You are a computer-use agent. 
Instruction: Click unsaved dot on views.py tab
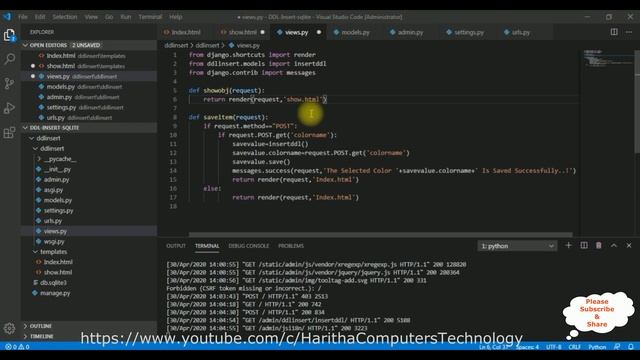coord(319,32)
